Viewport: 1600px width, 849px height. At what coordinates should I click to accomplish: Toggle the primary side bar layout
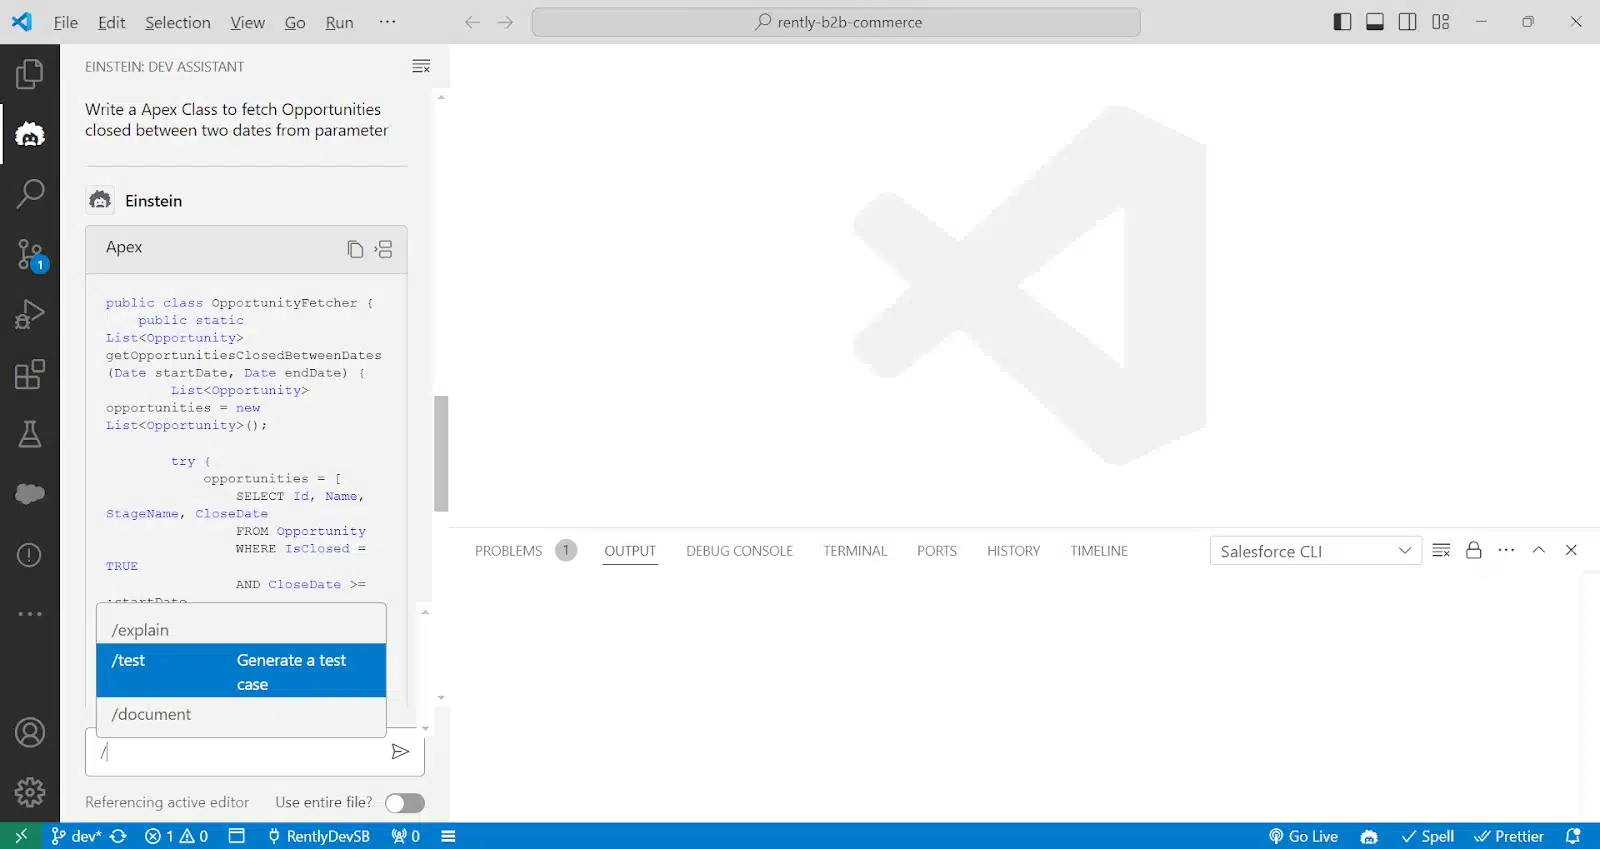point(1342,22)
